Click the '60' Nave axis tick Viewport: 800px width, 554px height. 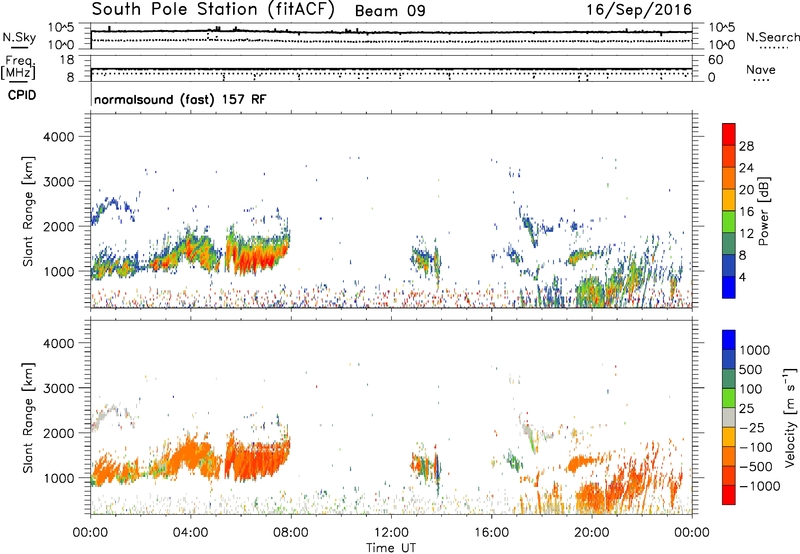(715, 60)
